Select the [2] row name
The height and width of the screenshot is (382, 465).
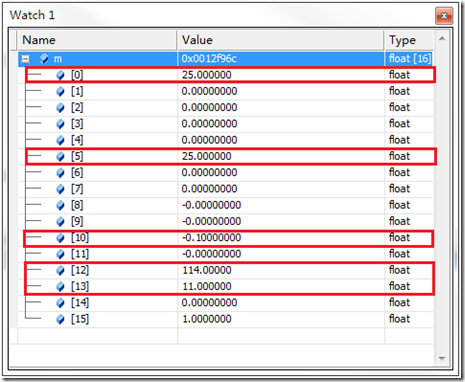[x=77, y=108]
